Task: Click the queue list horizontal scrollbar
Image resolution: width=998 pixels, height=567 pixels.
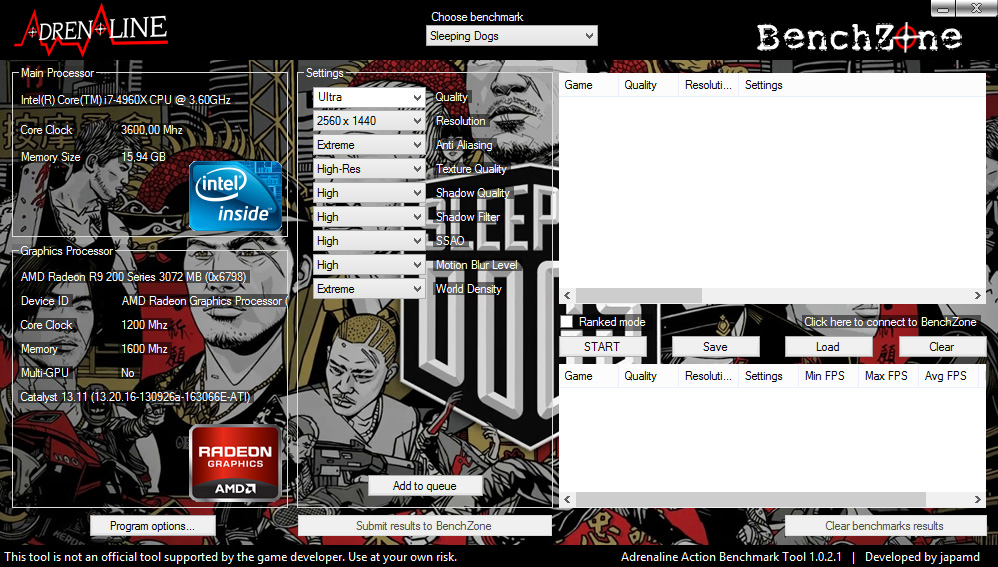Action: (770, 295)
